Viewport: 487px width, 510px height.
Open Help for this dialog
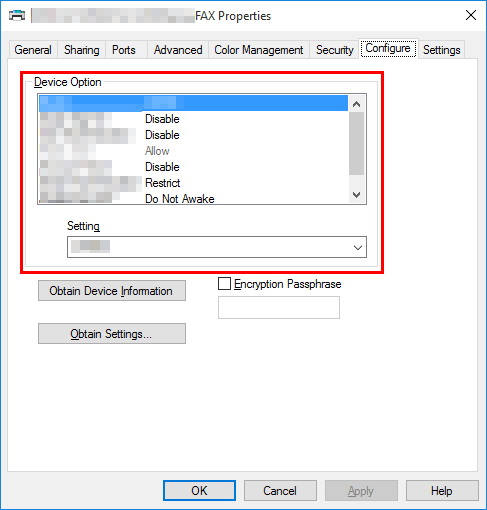(x=442, y=491)
